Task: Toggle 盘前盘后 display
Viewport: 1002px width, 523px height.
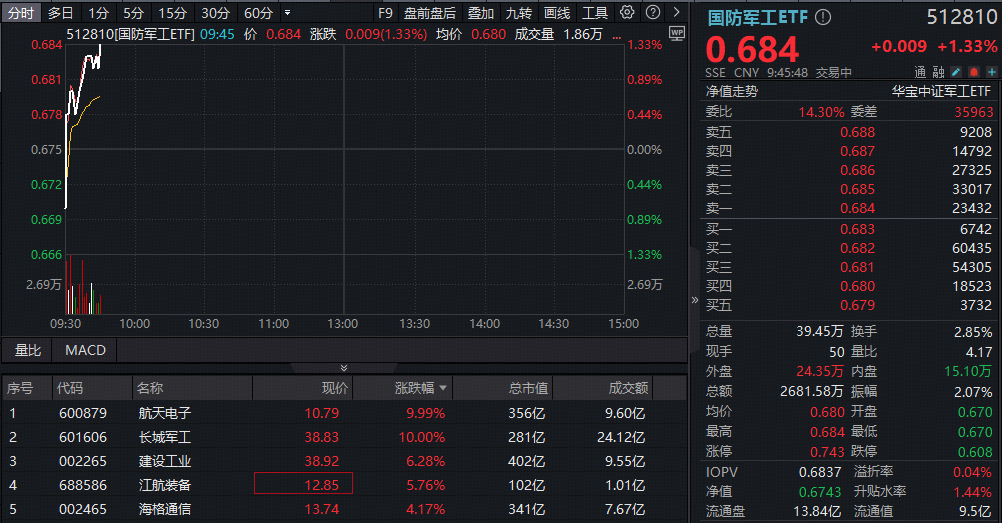Action: (x=429, y=13)
